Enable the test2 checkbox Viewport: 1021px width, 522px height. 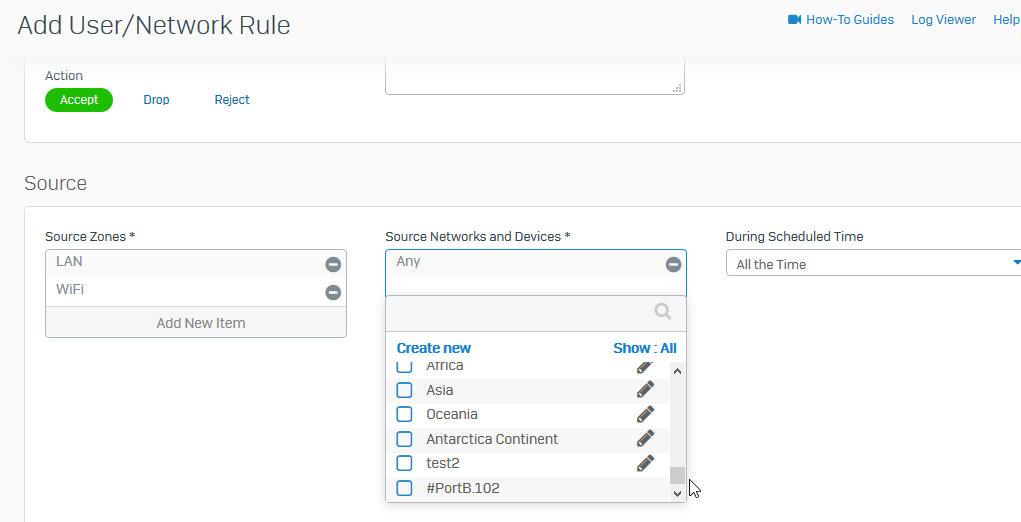(x=404, y=463)
